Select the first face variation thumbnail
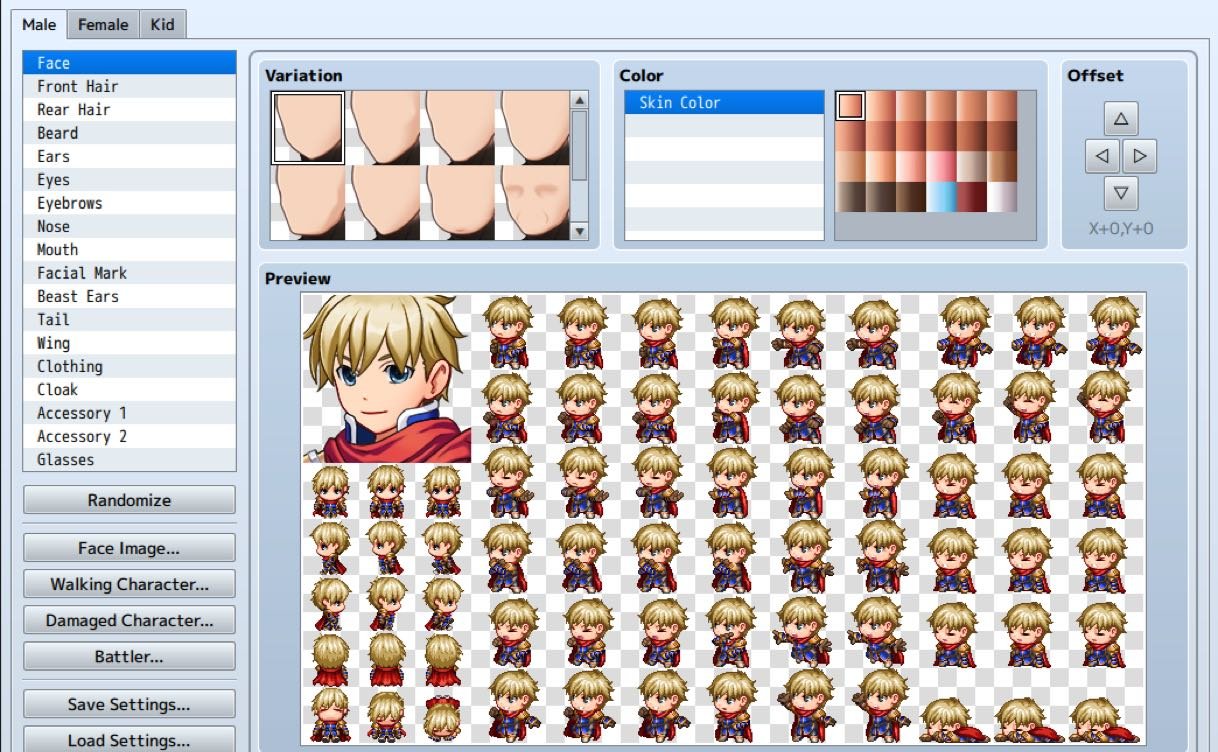 tap(308, 128)
